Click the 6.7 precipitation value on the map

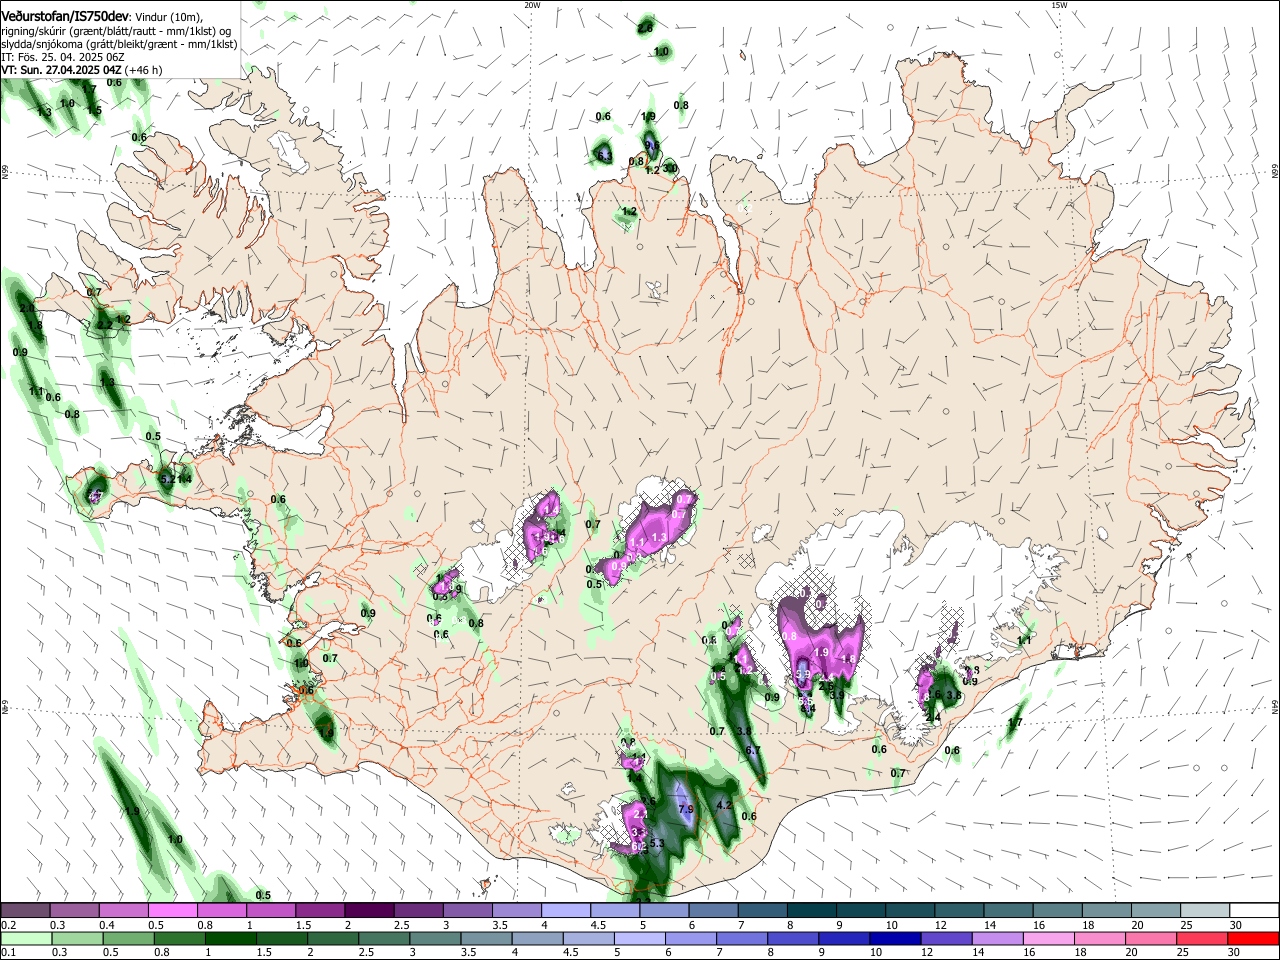[753, 750]
